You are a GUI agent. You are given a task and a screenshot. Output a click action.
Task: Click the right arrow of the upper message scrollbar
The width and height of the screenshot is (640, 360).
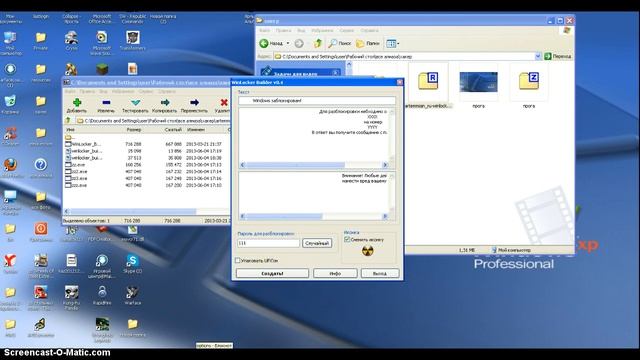[x=384, y=164]
